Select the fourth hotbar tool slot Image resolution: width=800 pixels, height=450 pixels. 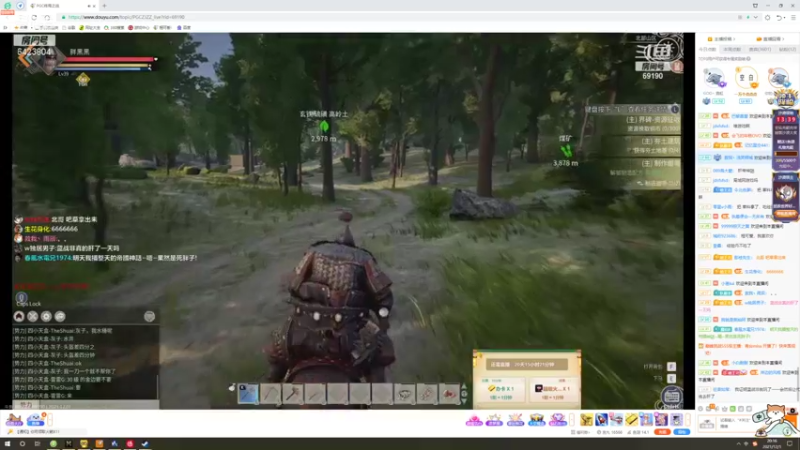pyautogui.click(x=315, y=393)
